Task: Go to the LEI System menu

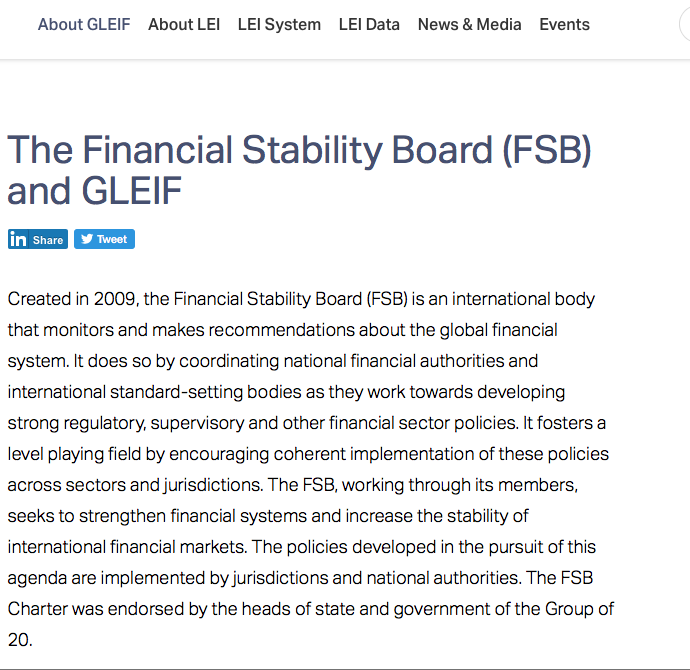Action: (x=279, y=24)
